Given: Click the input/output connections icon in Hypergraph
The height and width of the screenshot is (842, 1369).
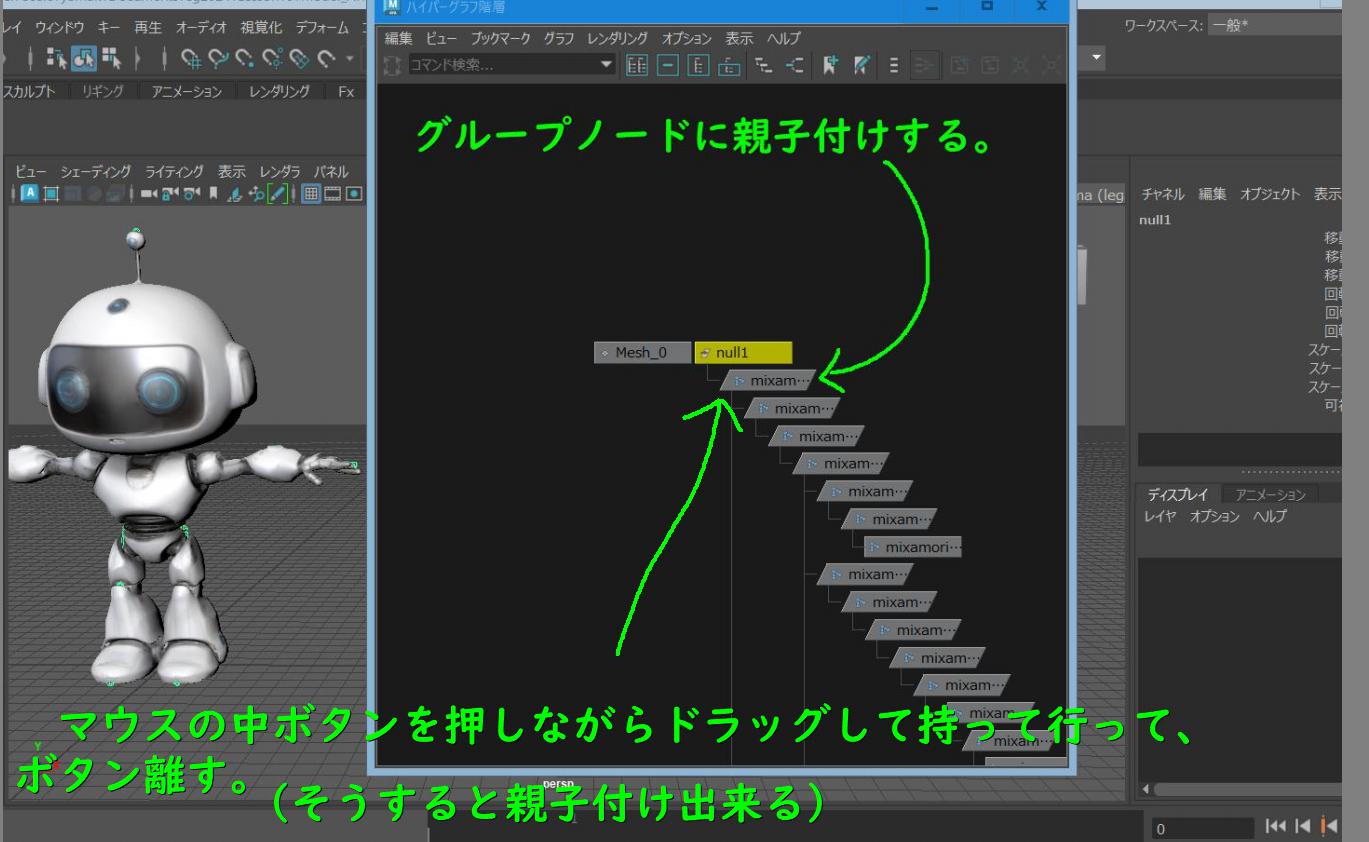Looking at the screenshot, I should coord(794,66).
